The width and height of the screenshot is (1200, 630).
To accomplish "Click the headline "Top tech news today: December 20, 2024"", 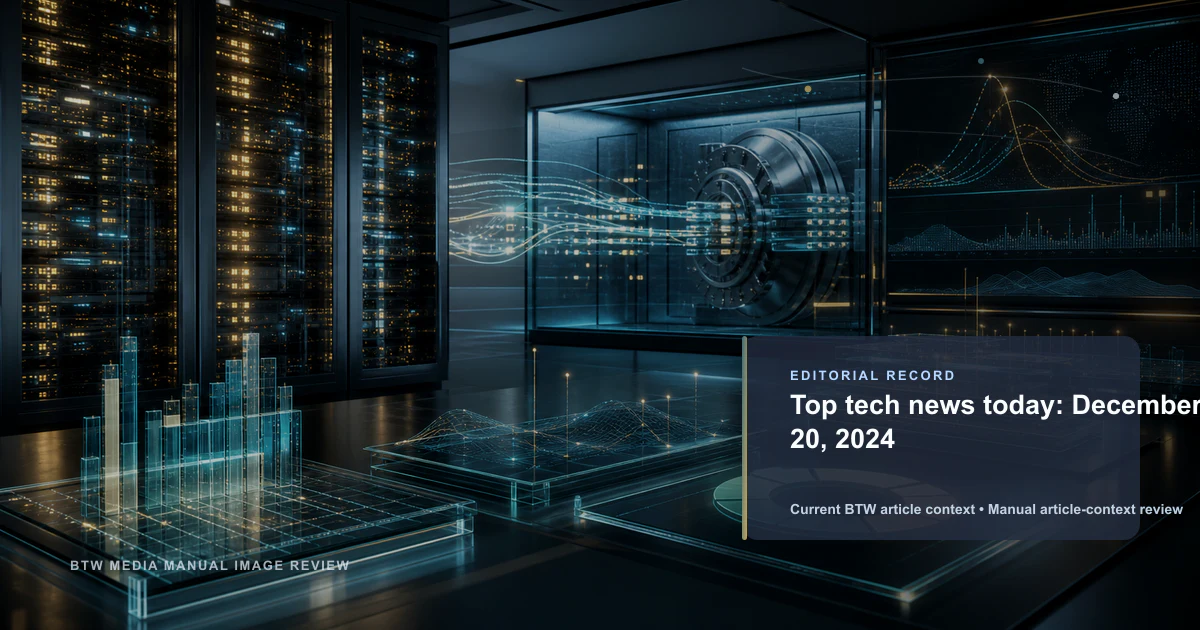I will tap(995, 422).
